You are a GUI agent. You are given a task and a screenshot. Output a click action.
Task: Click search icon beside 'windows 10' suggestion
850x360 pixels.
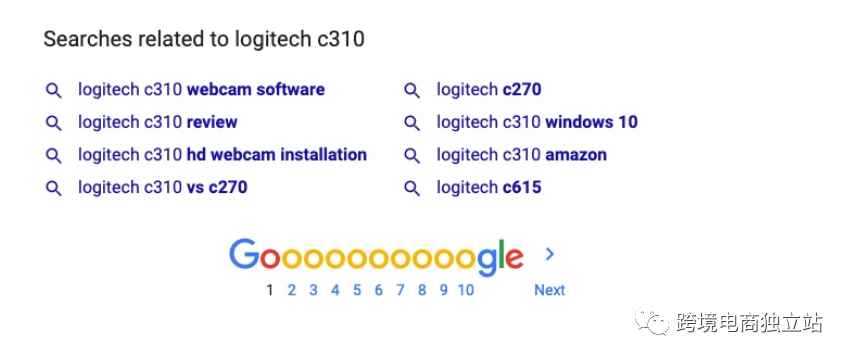coord(412,123)
